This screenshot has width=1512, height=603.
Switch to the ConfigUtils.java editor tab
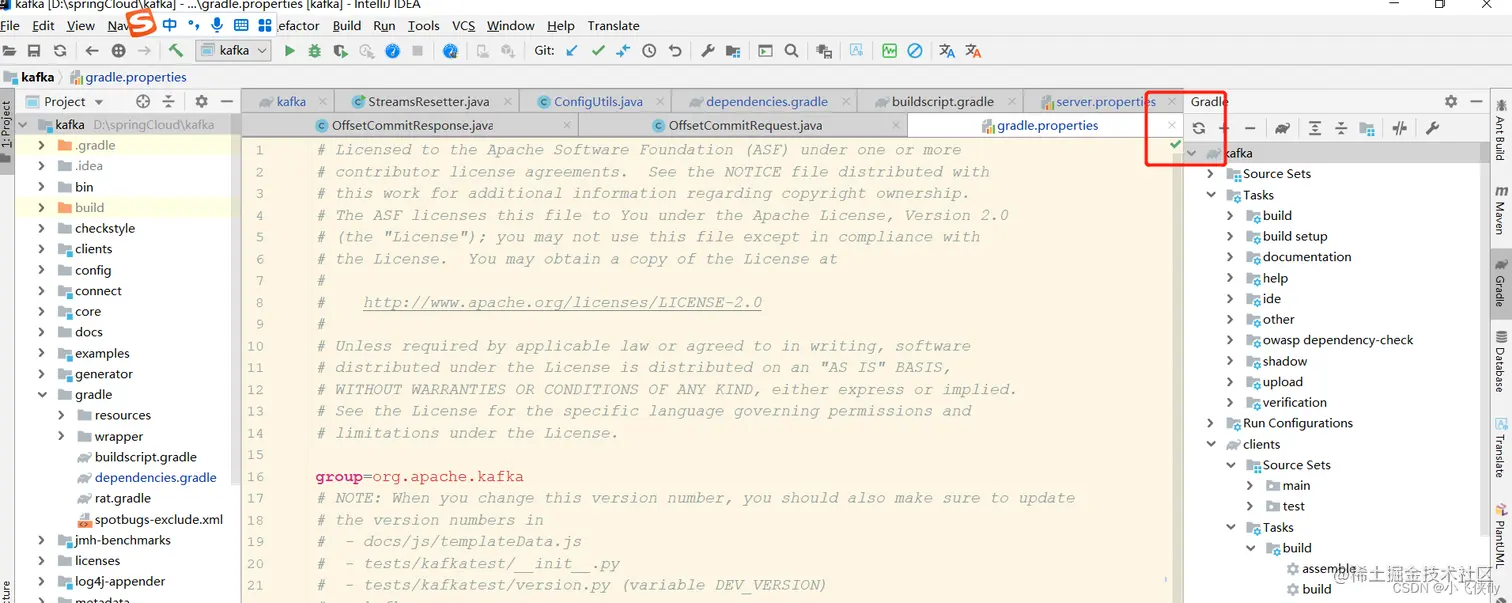click(597, 101)
